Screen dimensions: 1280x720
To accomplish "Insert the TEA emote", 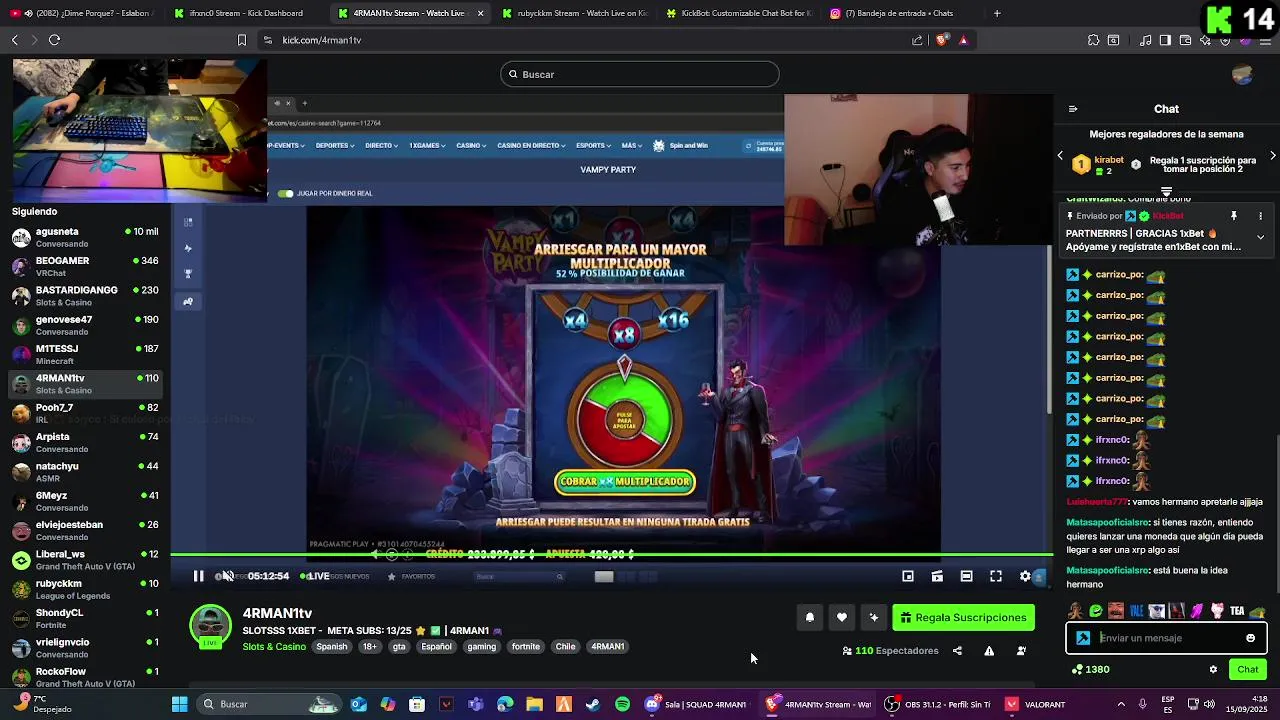I will pyautogui.click(x=1237, y=611).
